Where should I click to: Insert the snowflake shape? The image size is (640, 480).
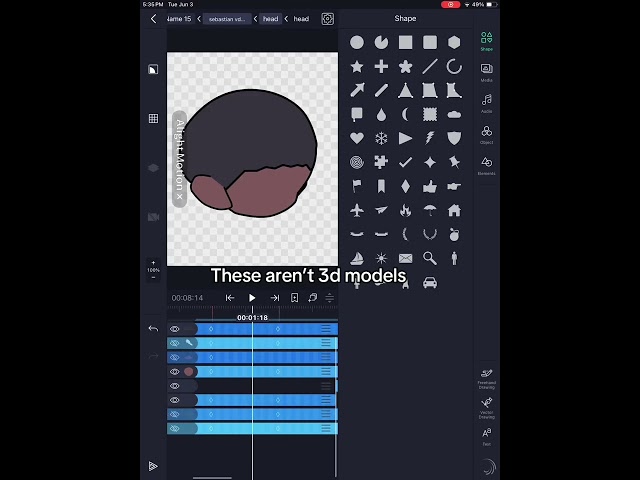pos(381,138)
